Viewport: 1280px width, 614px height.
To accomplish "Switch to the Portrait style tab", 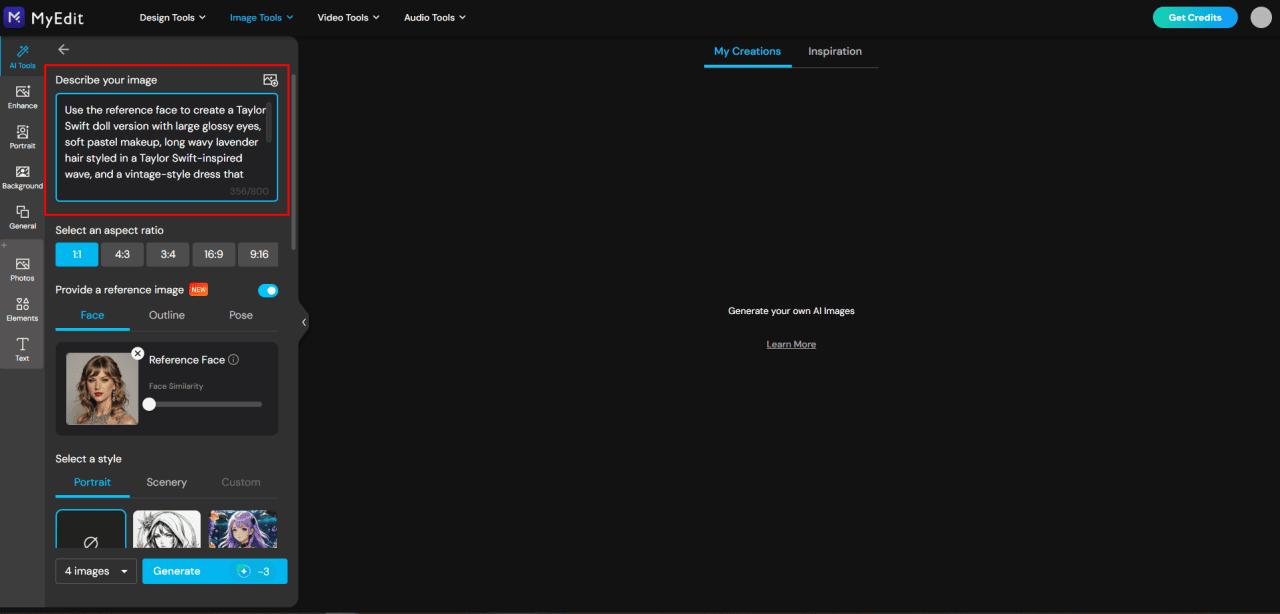I will point(92,482).
